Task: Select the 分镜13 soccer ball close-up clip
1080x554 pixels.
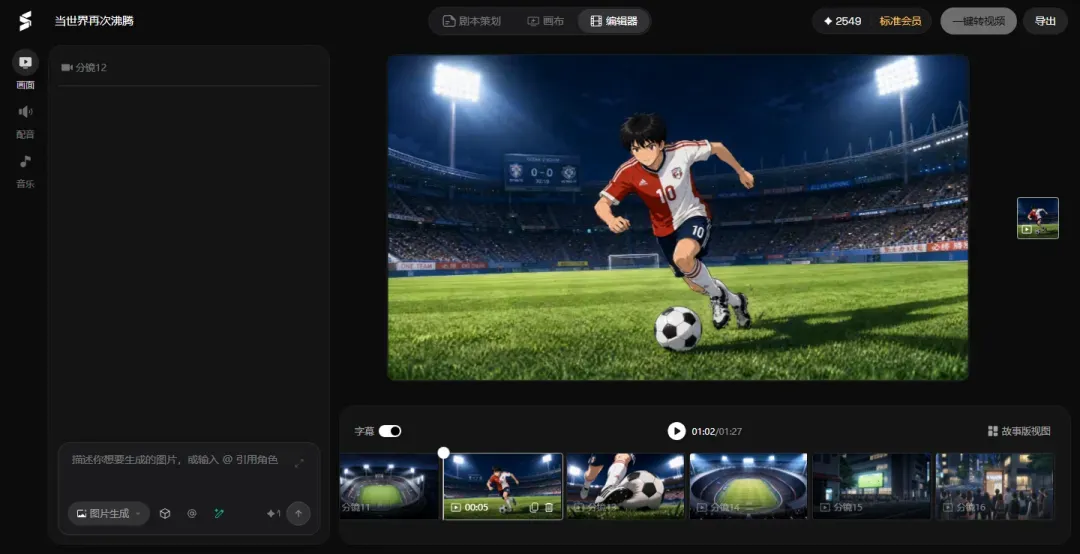Action: tap(625, 486)
